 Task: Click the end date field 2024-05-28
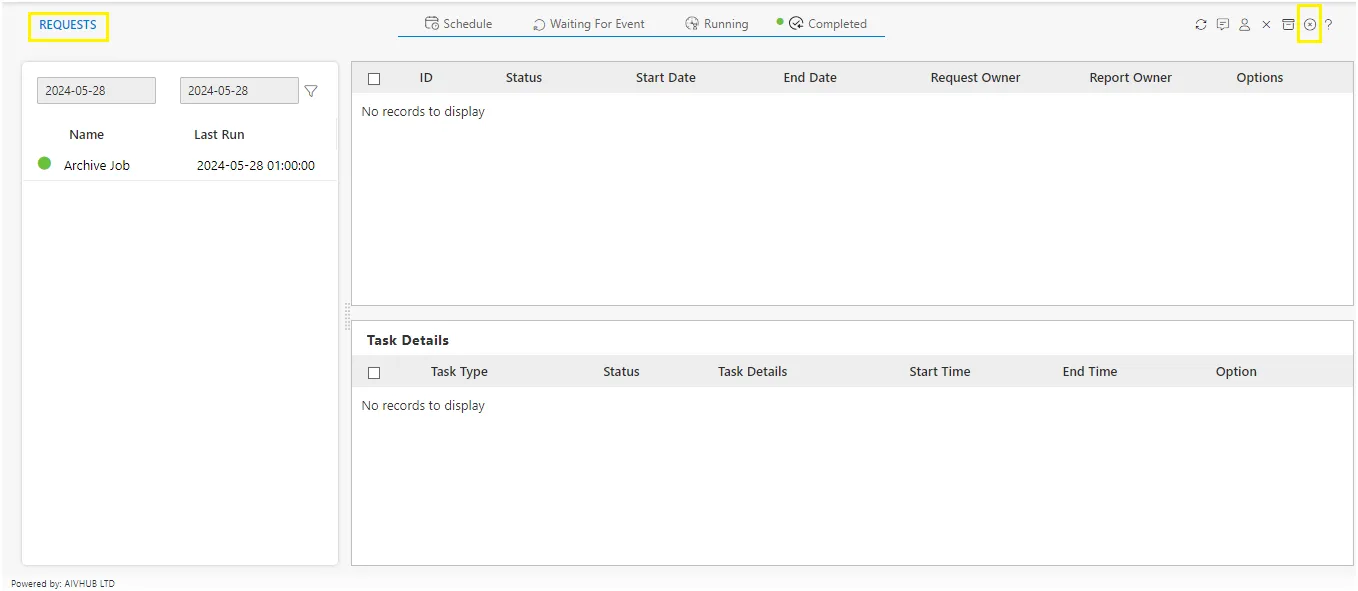(239, 90)
